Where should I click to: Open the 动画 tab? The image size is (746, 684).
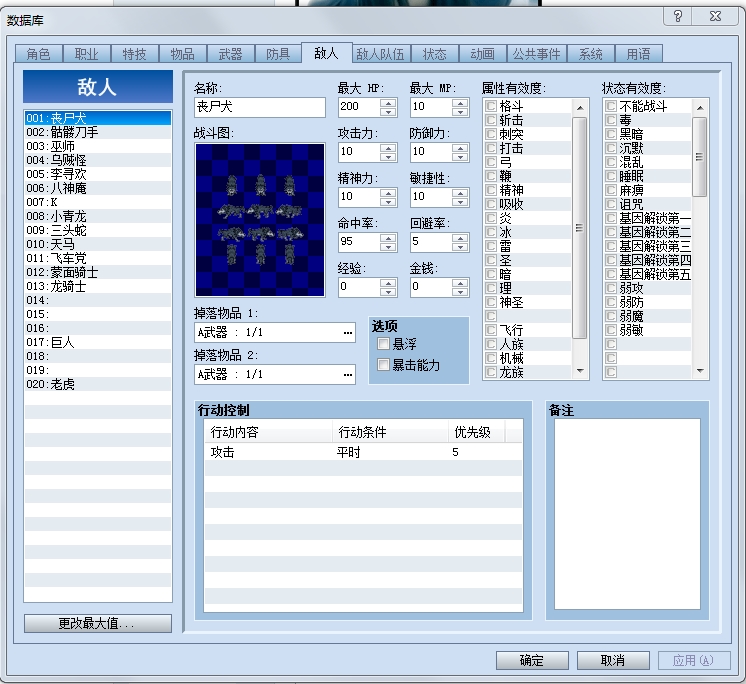(x=482, y=54)
